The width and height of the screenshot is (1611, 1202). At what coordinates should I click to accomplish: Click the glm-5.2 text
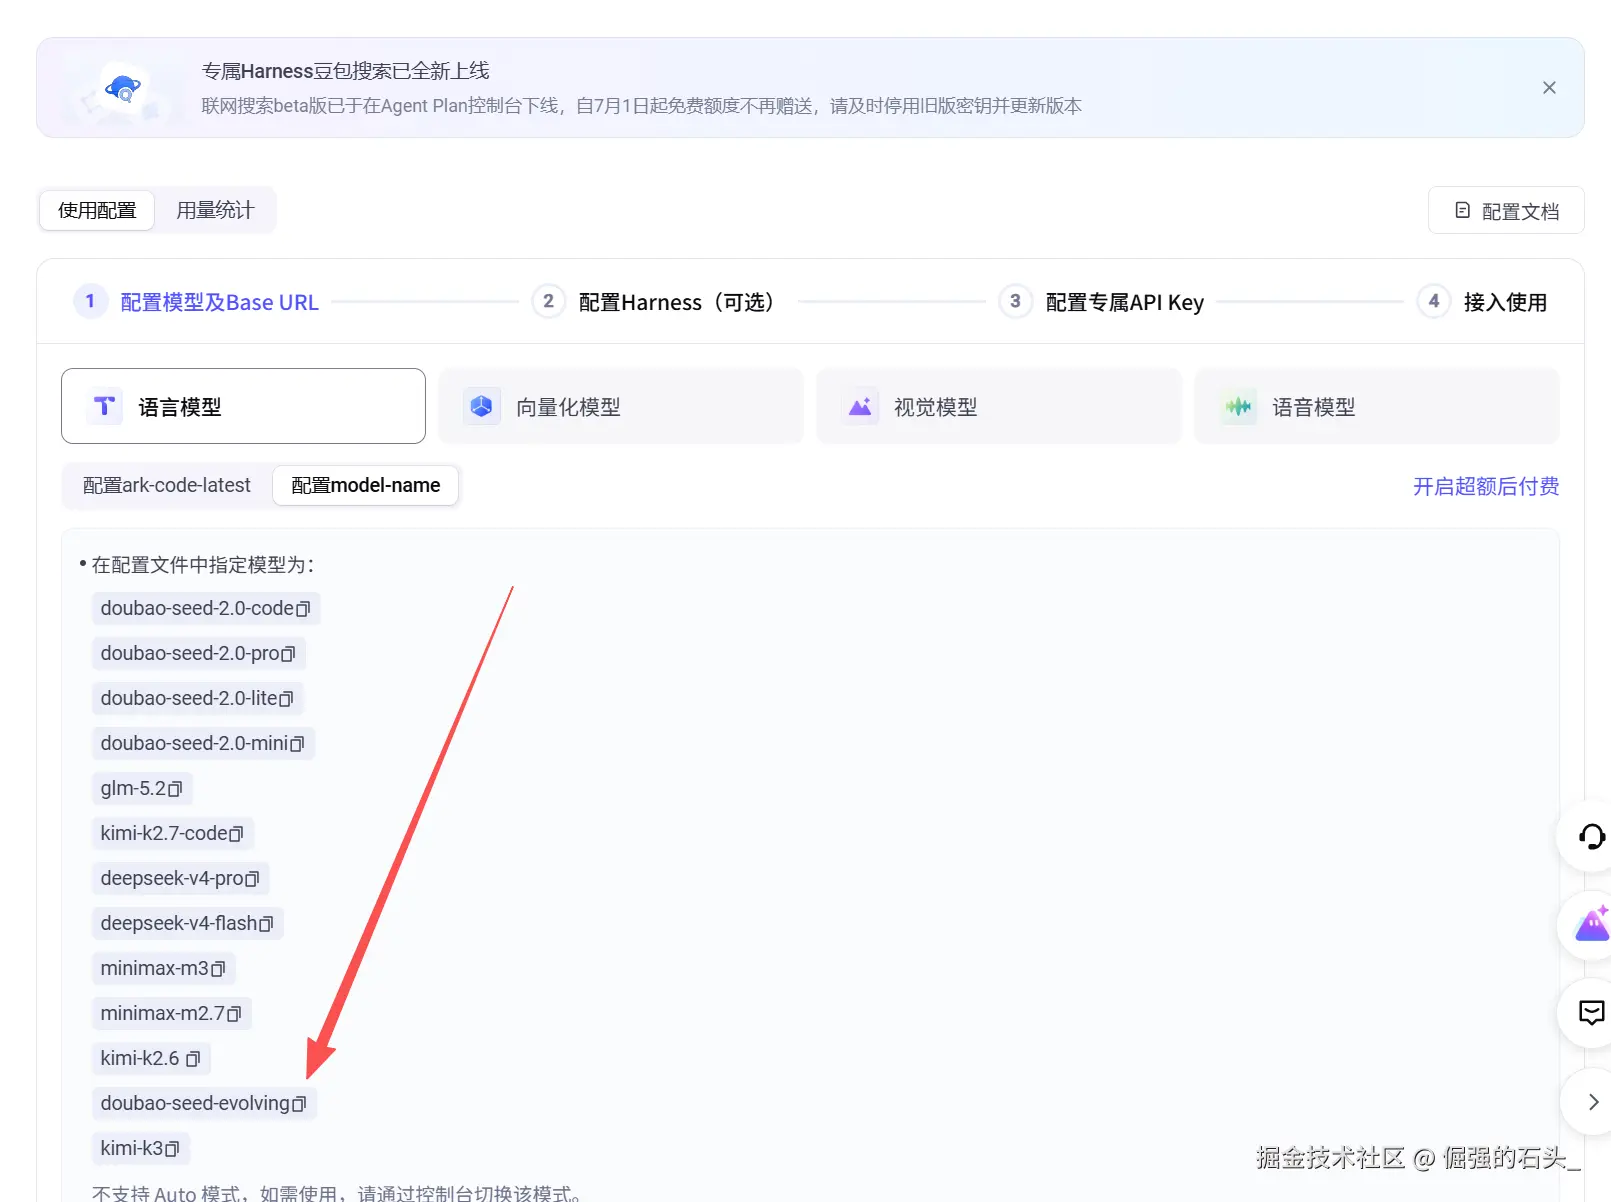pos(133,789)
